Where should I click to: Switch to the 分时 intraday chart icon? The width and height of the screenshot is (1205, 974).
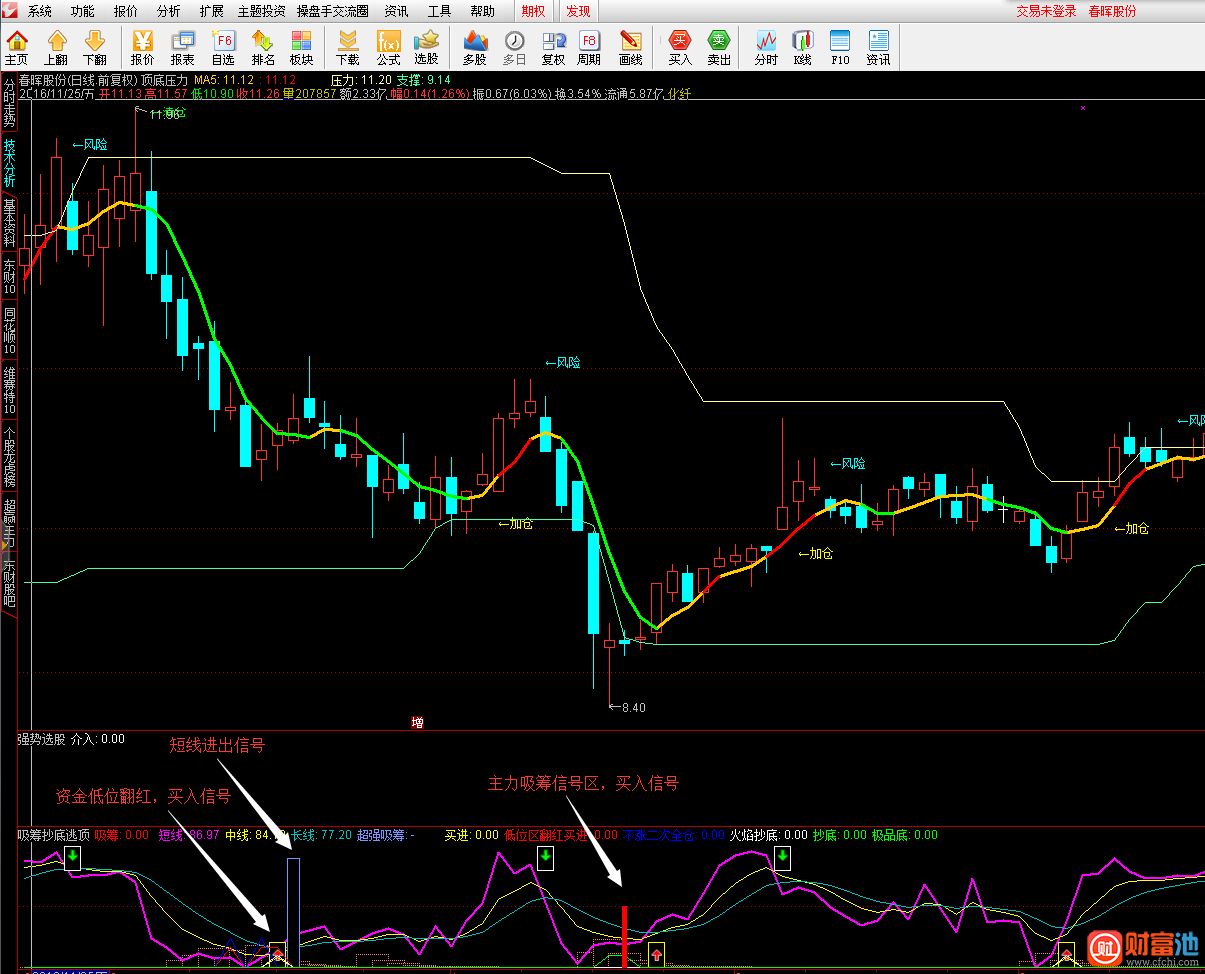pos(766,47)
